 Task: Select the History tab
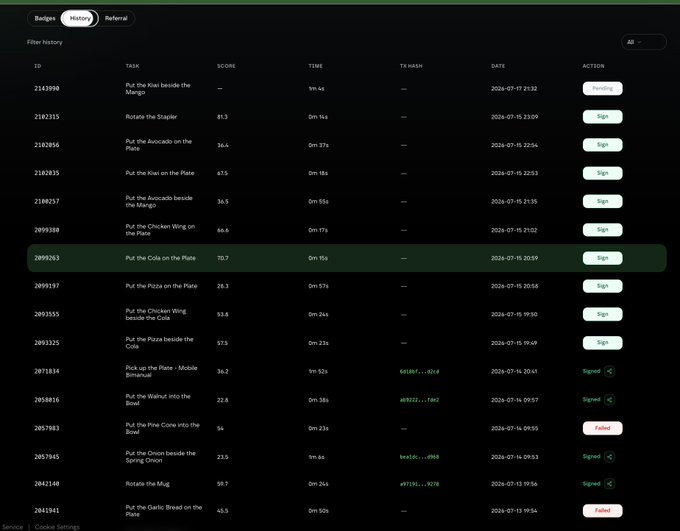click(x=80, y=18)
